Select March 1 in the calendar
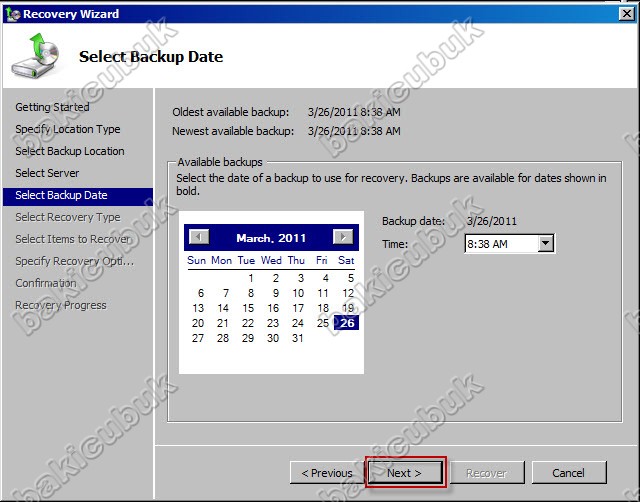 pos(251,278)
